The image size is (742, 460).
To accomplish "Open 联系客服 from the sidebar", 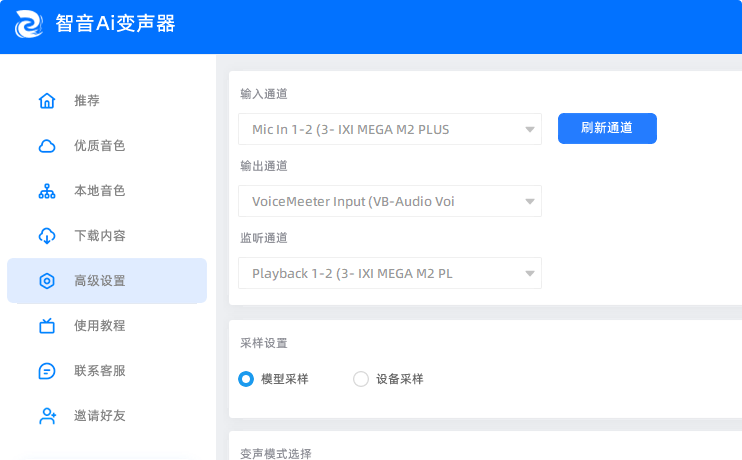I will click(x=107, y=371).
